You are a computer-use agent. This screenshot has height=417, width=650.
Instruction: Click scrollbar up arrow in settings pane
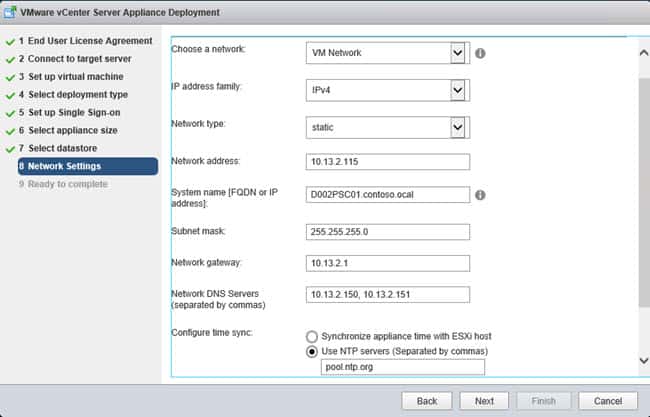tap(644, 53)
